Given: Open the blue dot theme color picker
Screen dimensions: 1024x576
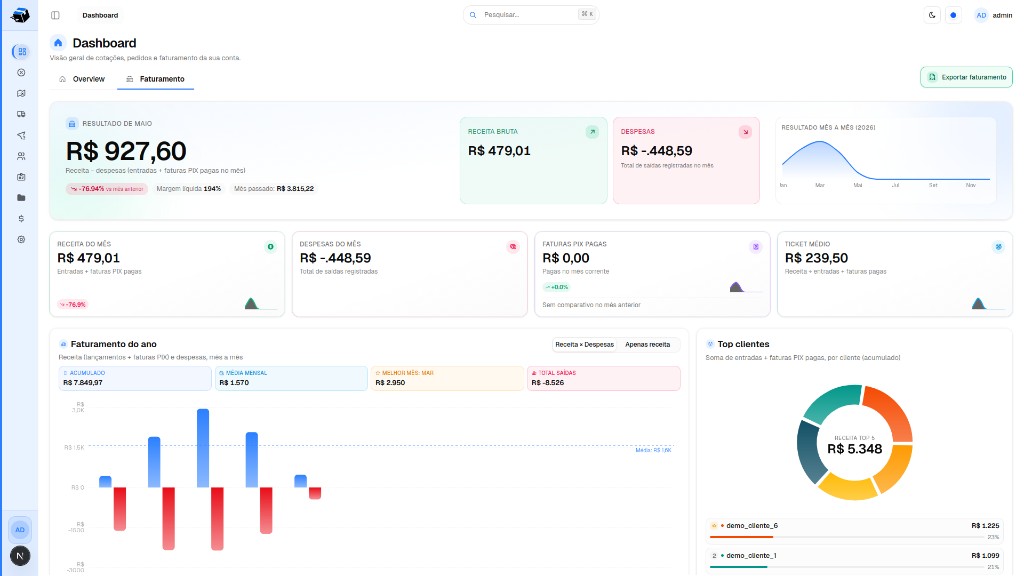Looking at the screenshot, I should (x=953, y=15).
